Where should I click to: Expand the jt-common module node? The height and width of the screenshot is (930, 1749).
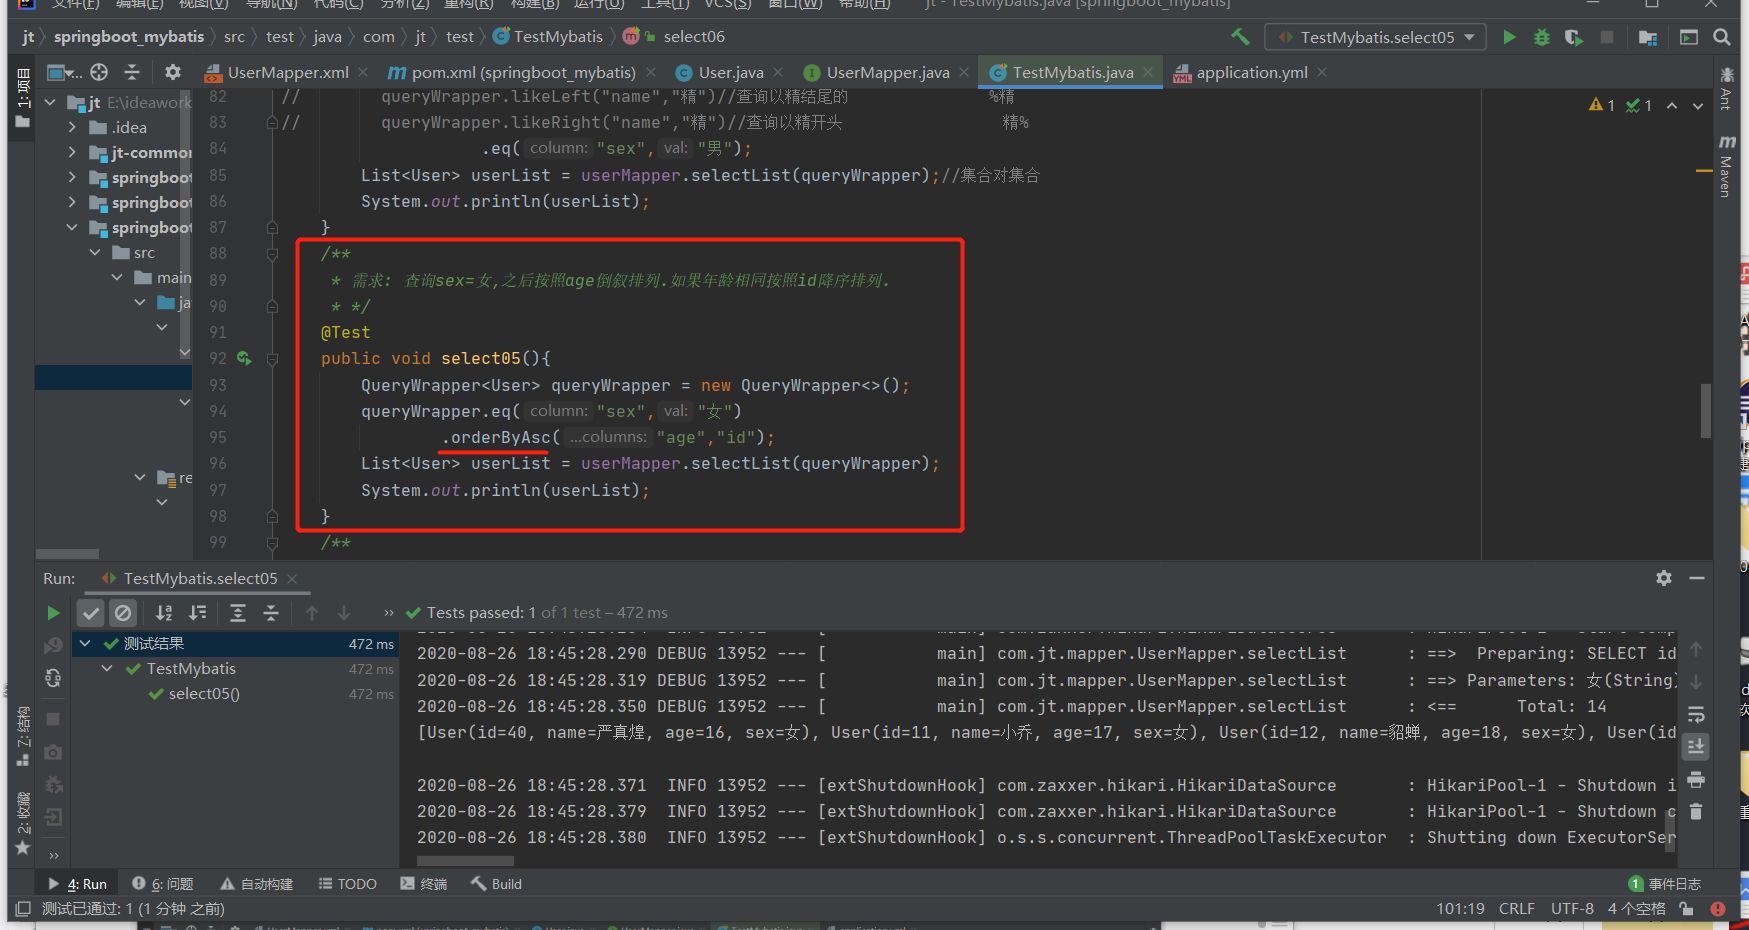click(x=72, y=152)
